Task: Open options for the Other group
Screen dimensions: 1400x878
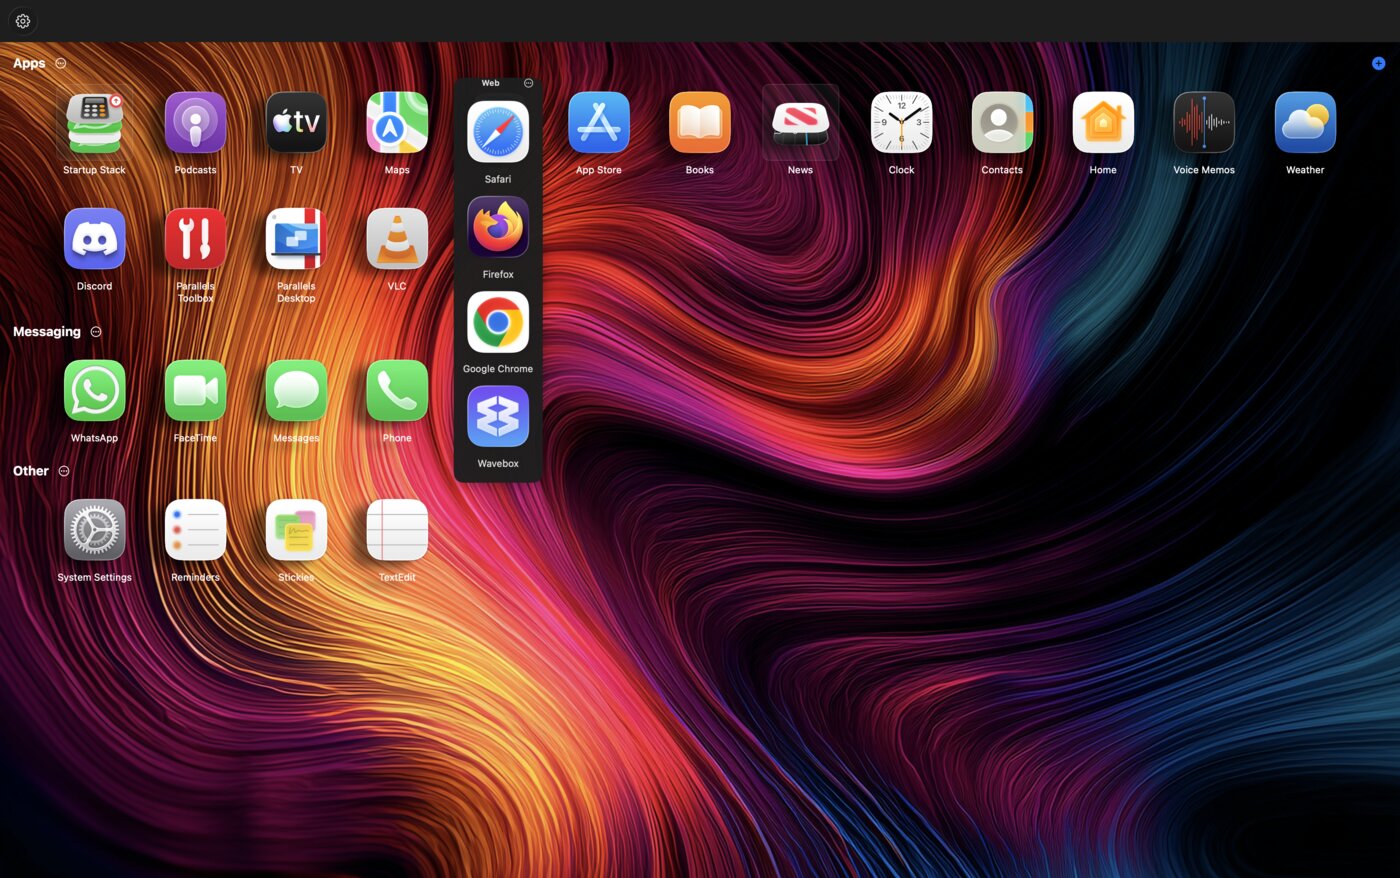Action: pyautogui.click(x=64, y=471)
